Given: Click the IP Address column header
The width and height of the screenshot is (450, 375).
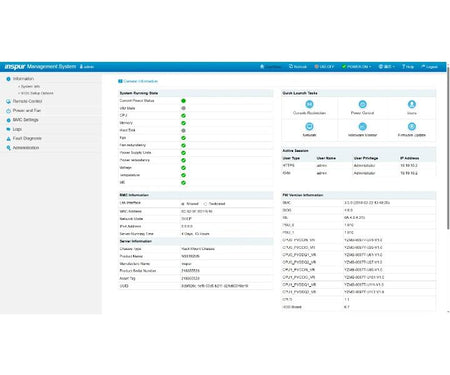Looking at the screenshot, I should 410,158.
